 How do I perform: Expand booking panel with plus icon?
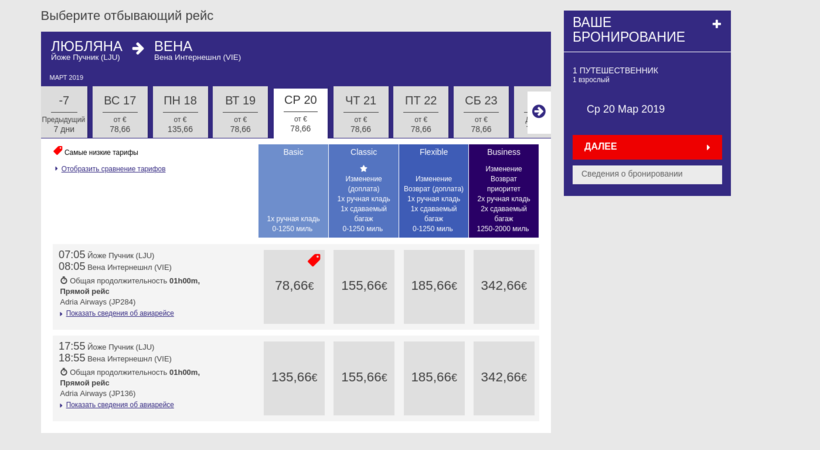(x=716, y=24)
